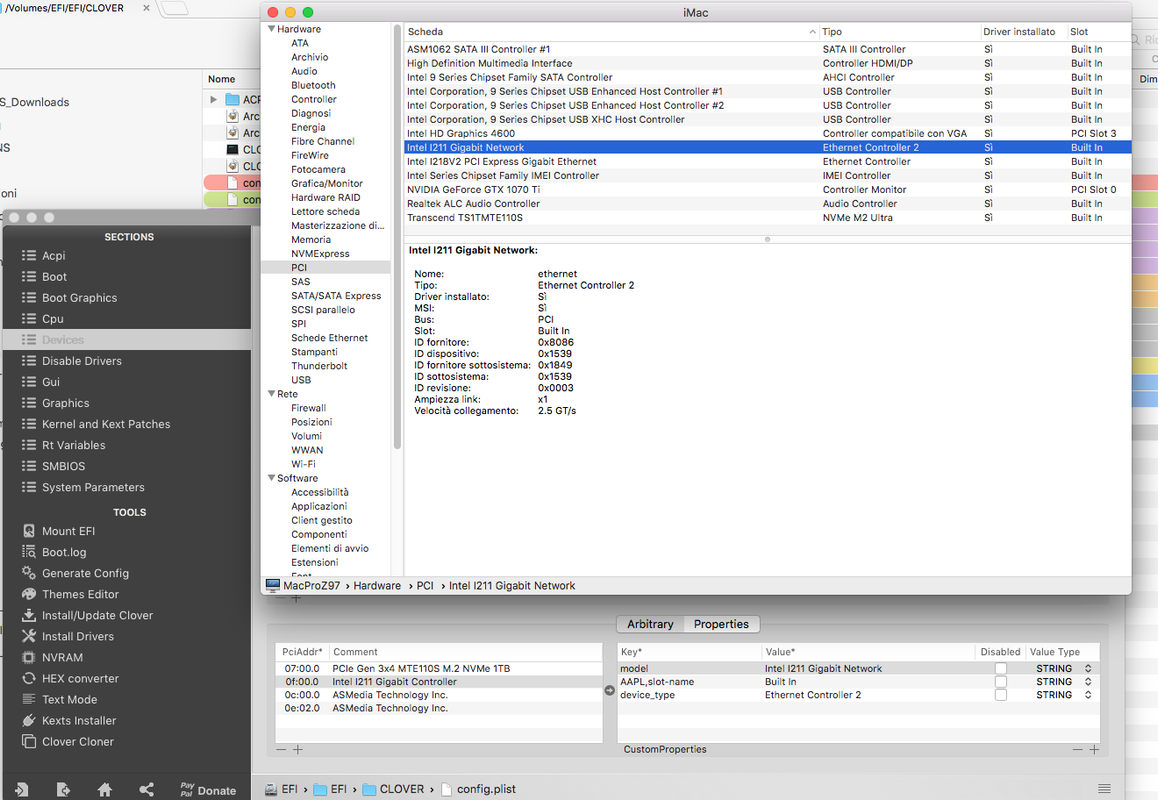Open Kernel and Kext Patches section
This screenshot has width=1158, height=800.
(106, 424)
